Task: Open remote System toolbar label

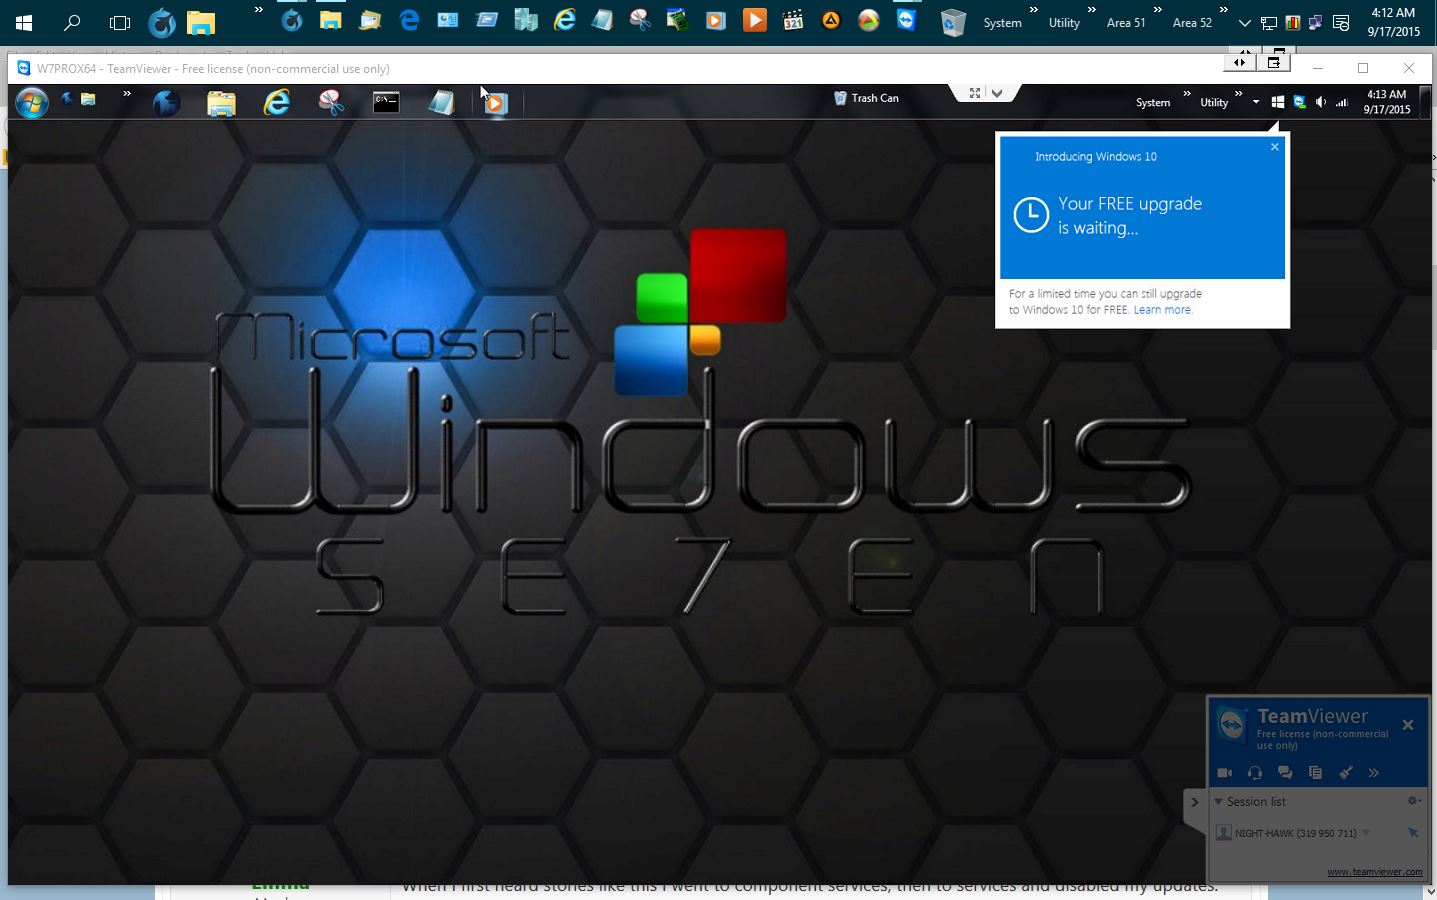Action: pos(1153,102)
